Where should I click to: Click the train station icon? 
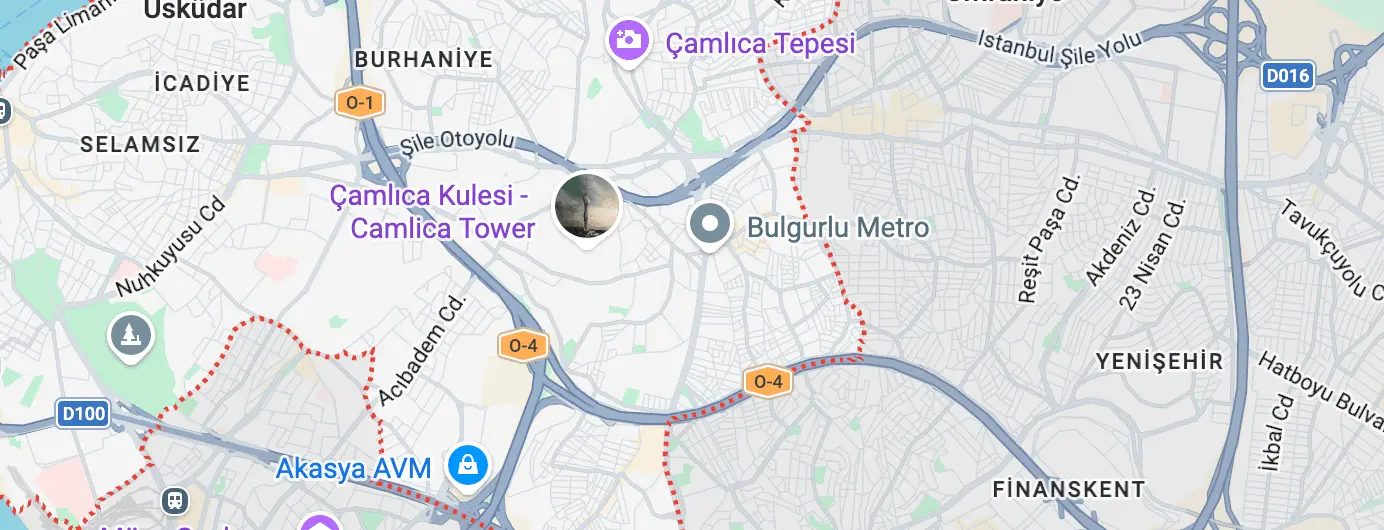176,501
